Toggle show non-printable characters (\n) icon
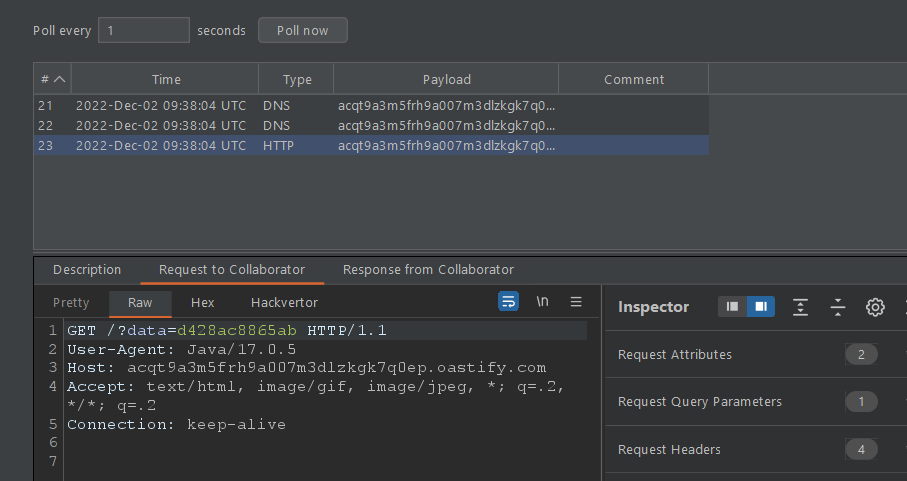This screenshot has height=481, width=907. (543, 302)
